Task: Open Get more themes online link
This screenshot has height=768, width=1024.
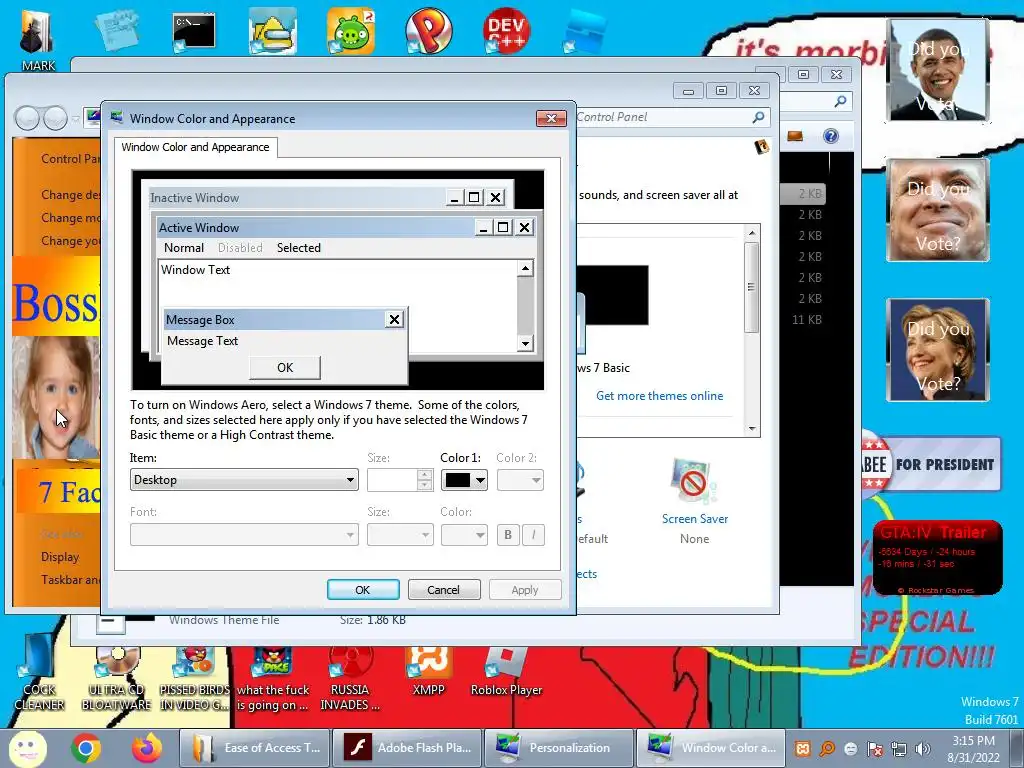Action: pos(659,396)
